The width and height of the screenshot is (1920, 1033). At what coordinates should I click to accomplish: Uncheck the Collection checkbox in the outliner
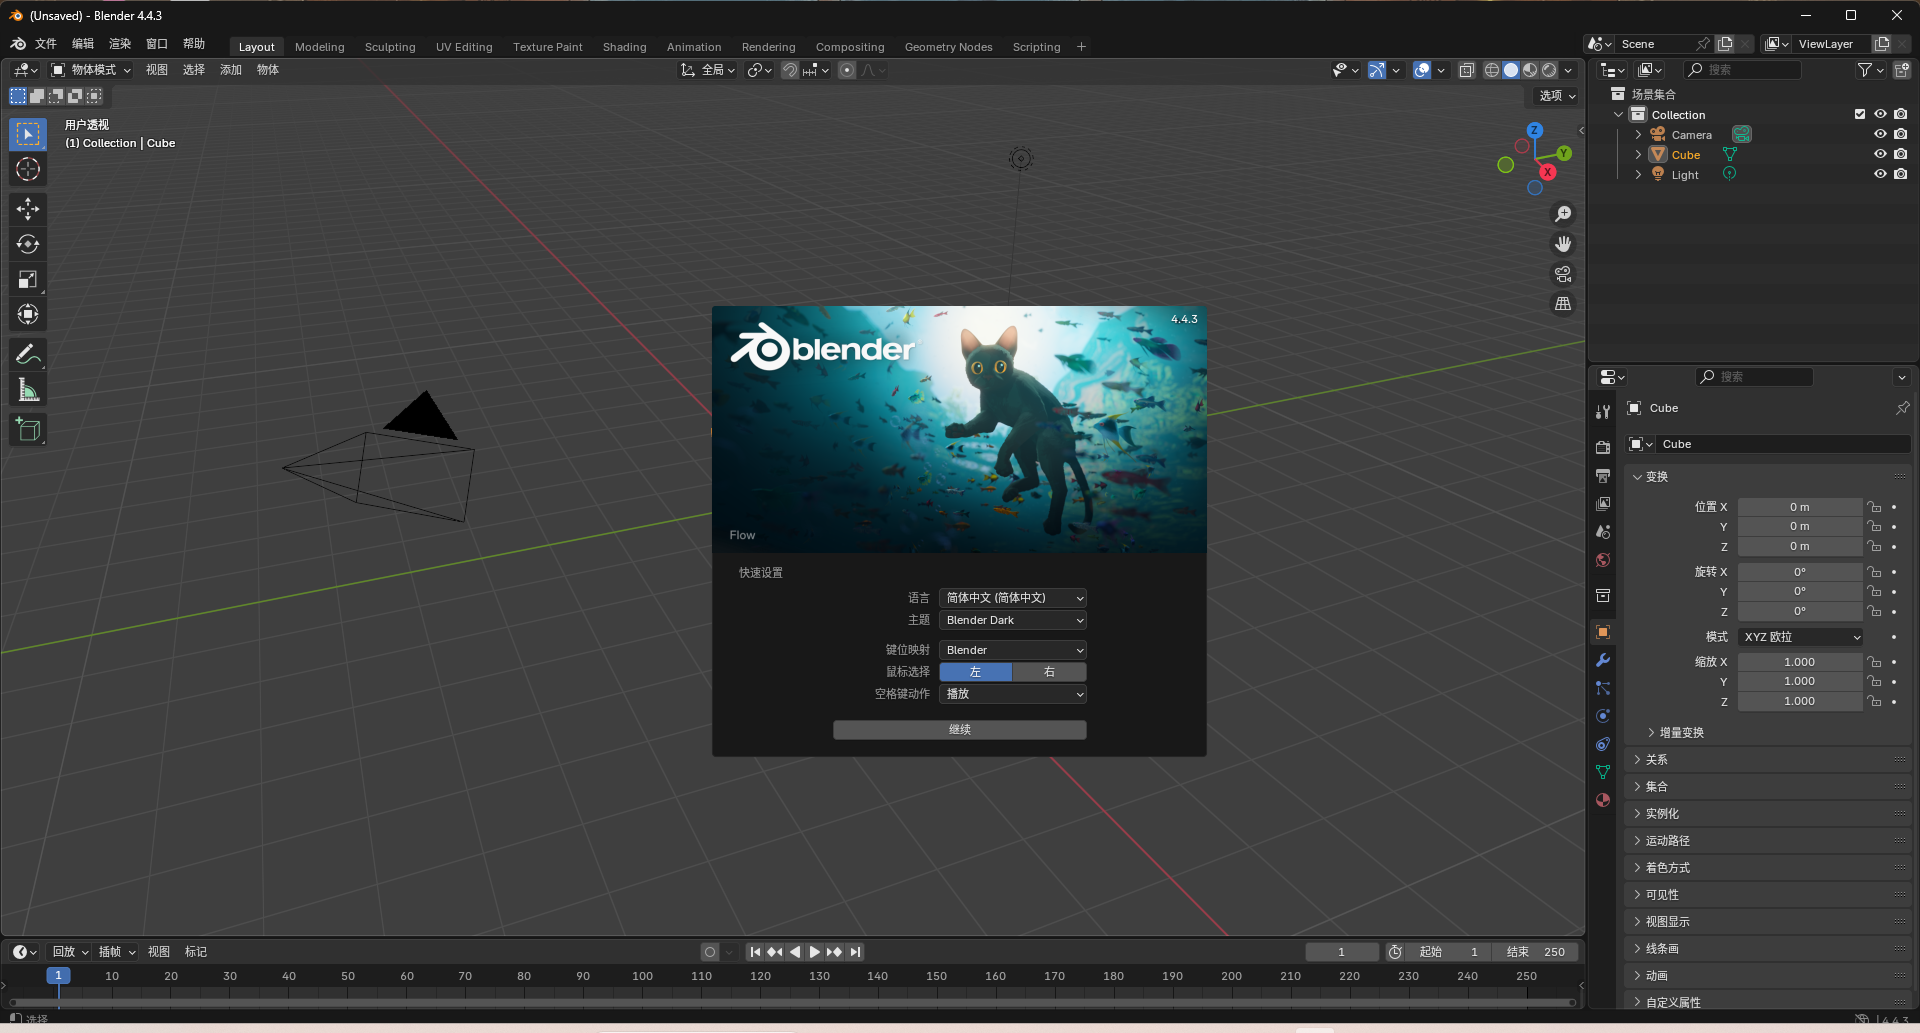(1860, 114)
